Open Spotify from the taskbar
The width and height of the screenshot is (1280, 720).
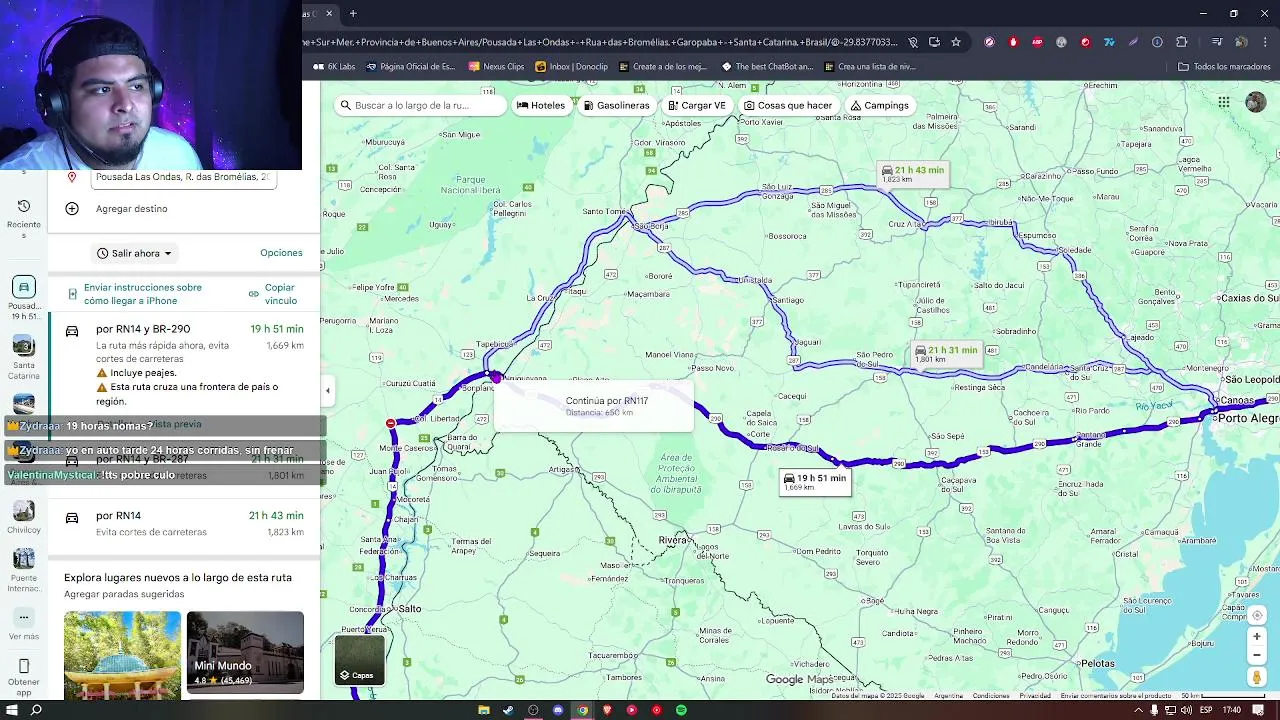point(681,710)
